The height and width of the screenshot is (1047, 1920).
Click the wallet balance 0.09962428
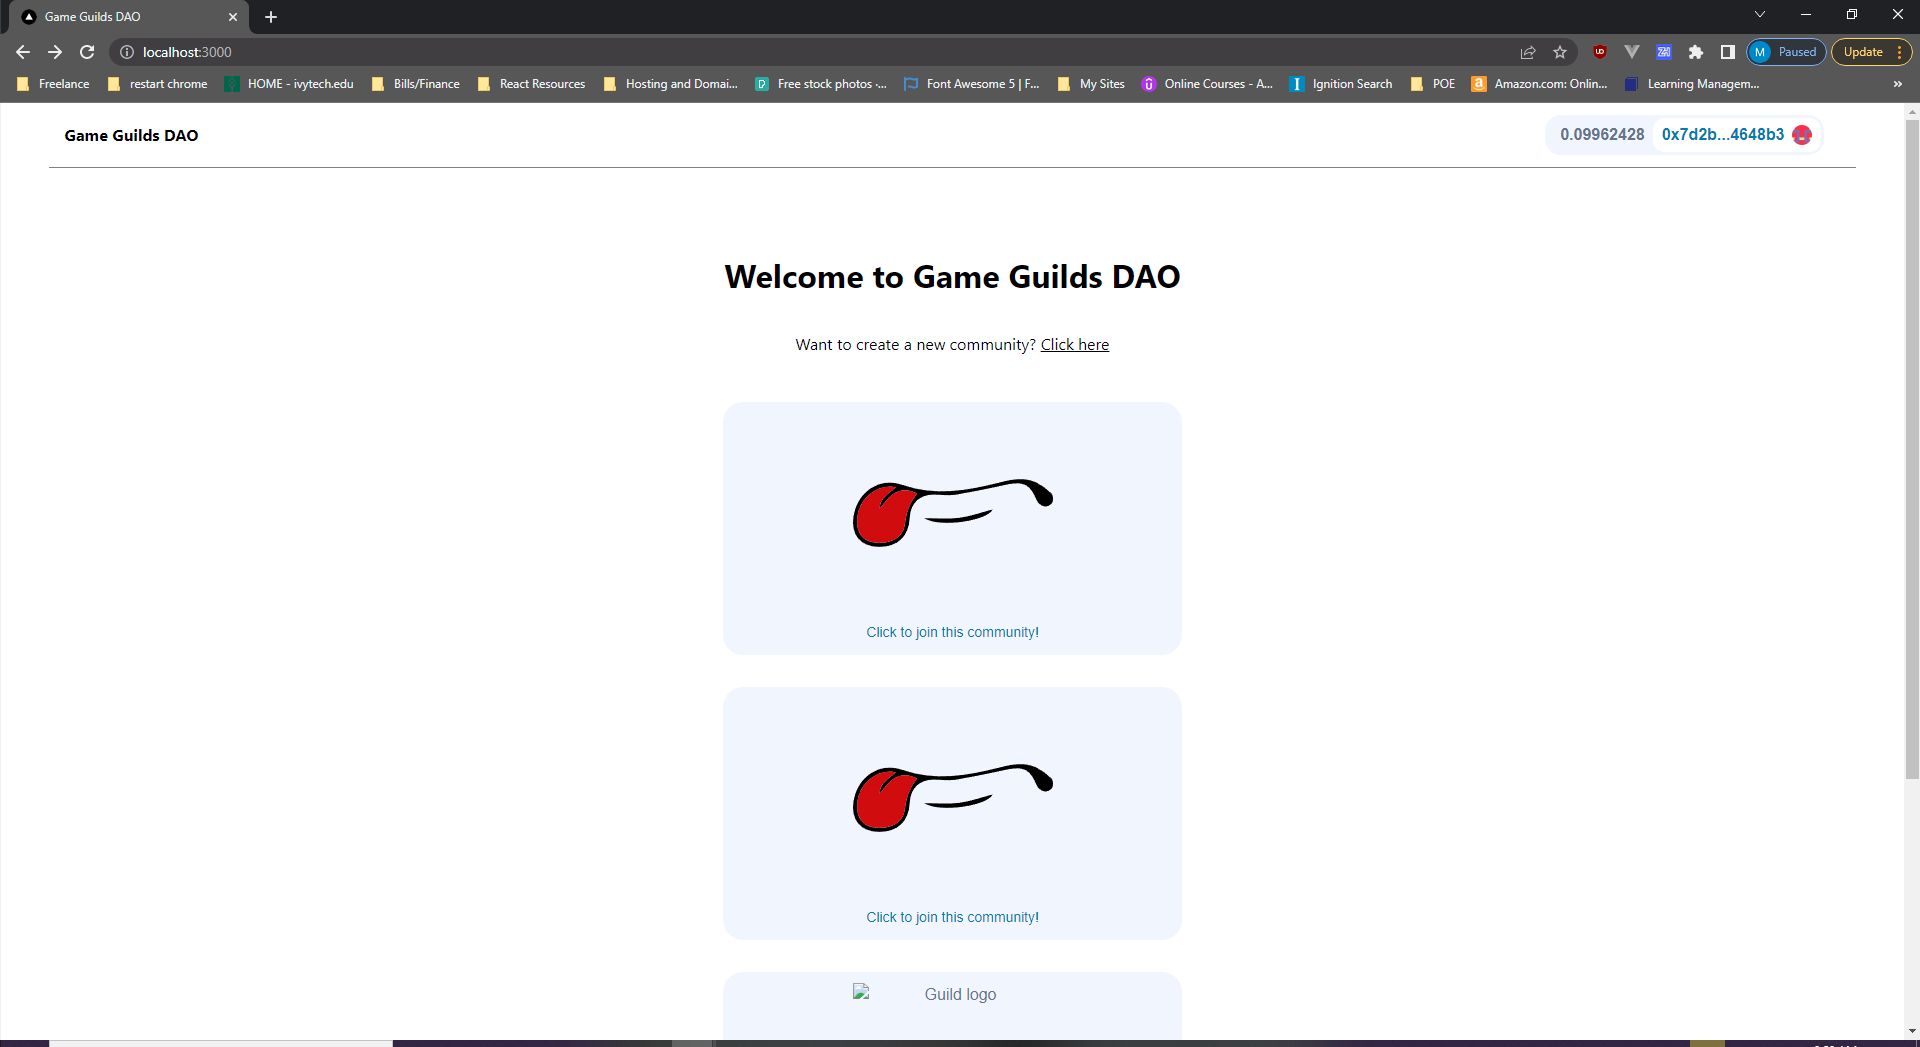[x=1602, y=135]
